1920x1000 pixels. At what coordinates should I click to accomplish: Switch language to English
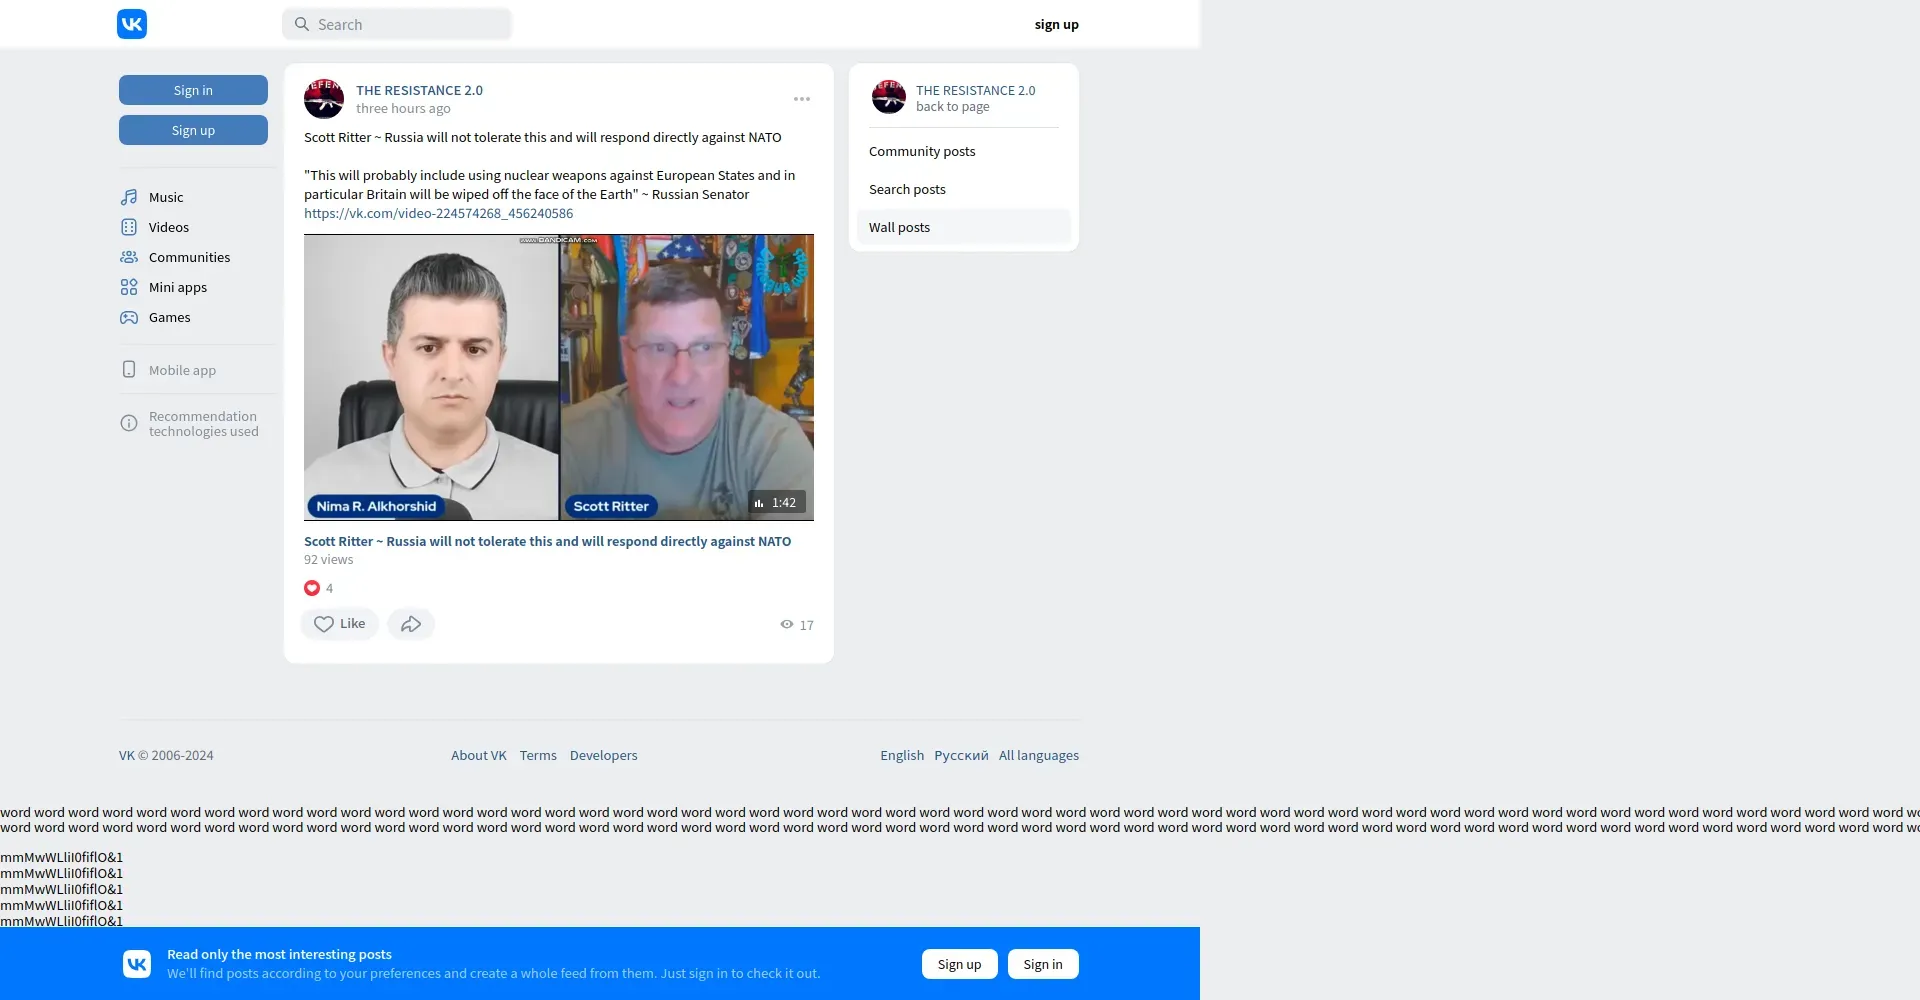902,755
